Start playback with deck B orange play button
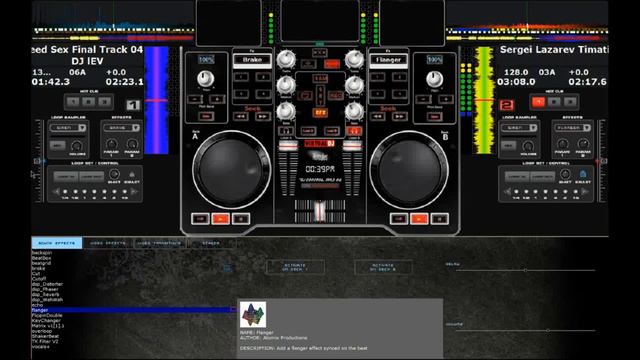The height and width of the screenshot is (360, 640). coord(419,219)
